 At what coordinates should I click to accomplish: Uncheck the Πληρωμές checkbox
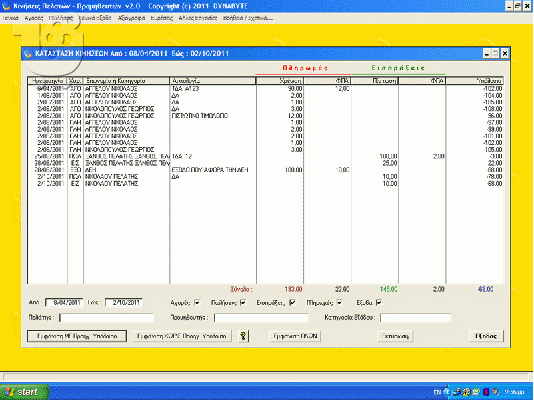click(x=340, y=302)
